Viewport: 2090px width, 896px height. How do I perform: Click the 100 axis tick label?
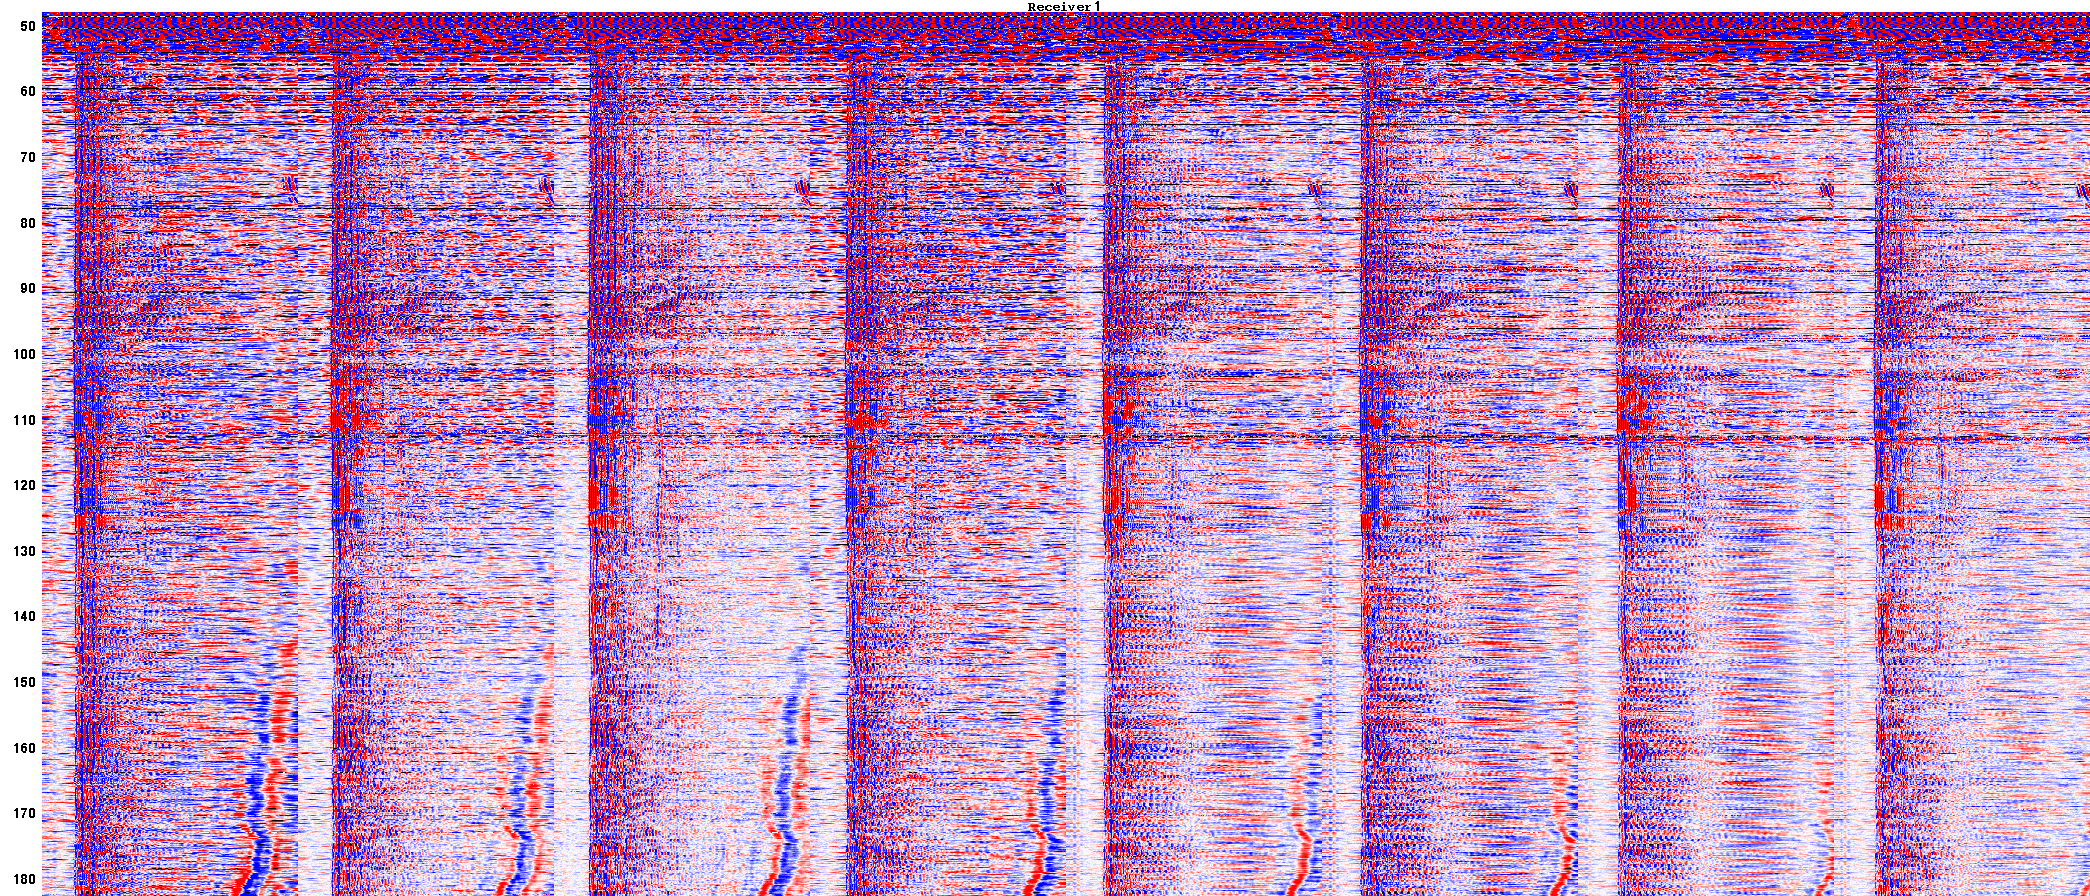[x=23, y=355]
